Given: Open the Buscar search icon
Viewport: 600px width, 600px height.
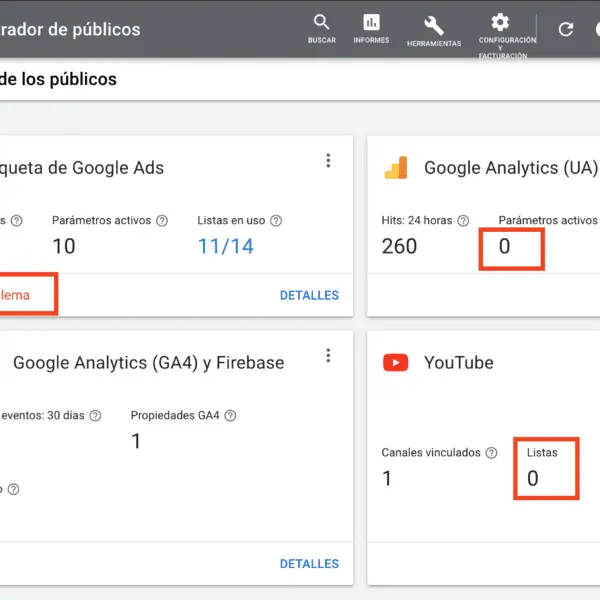Looking at the screenshot, I should [321, 23].
